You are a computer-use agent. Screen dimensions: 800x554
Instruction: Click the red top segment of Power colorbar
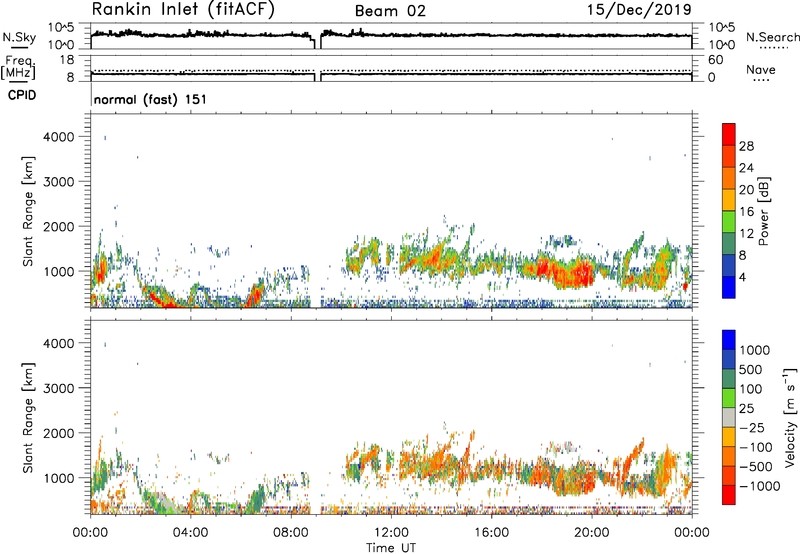click(x=729, y=134)
